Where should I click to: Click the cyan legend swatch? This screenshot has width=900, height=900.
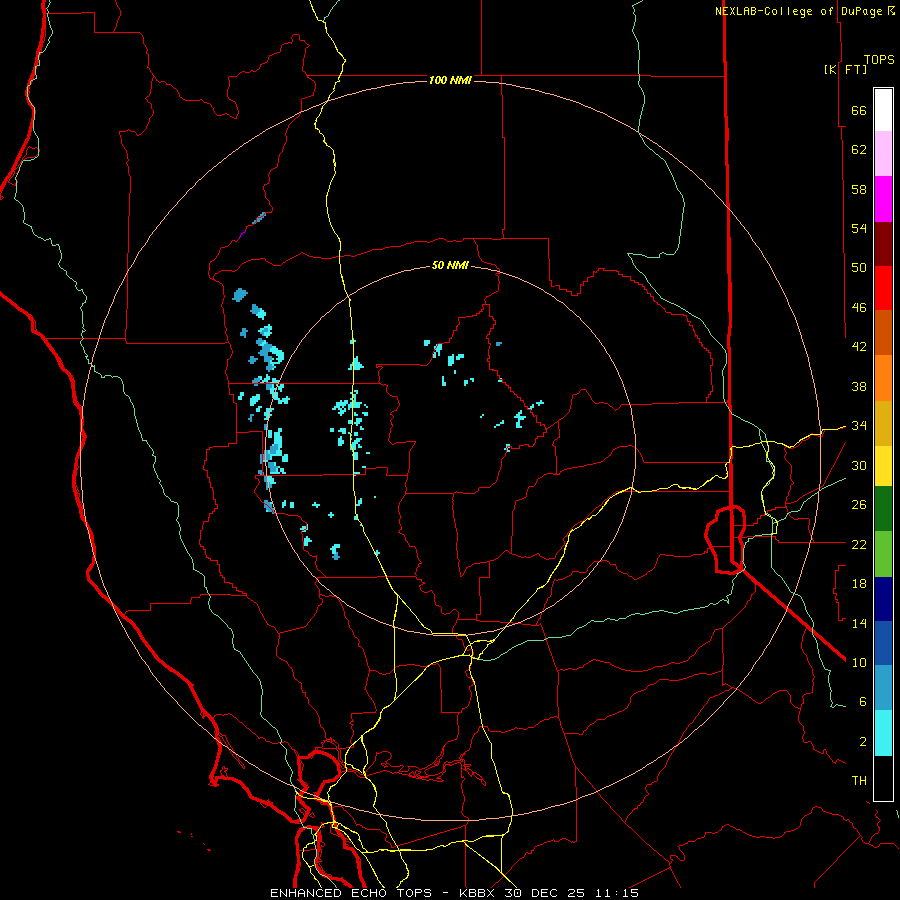pos(883,733)
